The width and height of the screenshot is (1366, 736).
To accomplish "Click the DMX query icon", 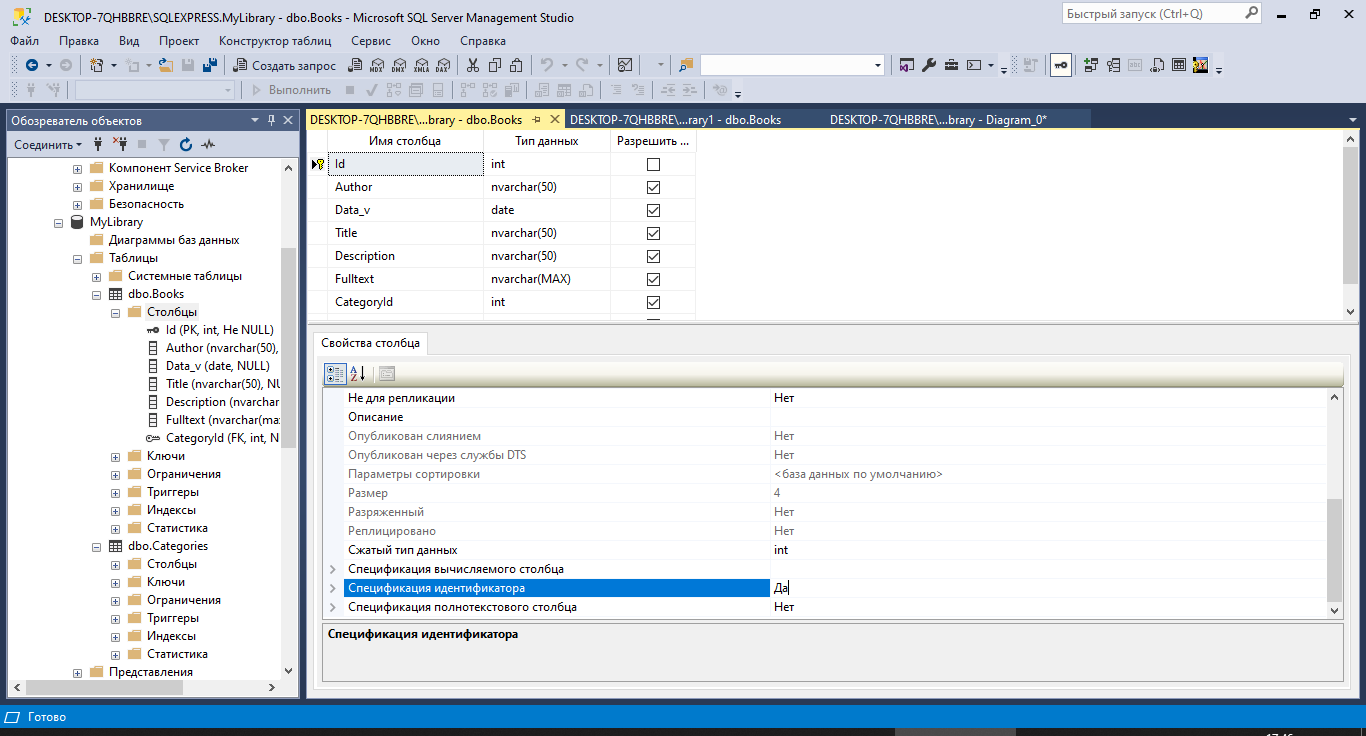I will tap(399, 65).
